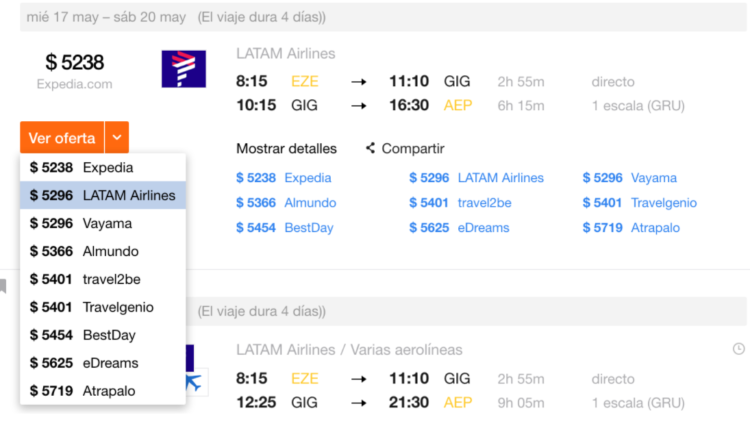Open the blue $ 5454 BestDay link

click(285, 228)
